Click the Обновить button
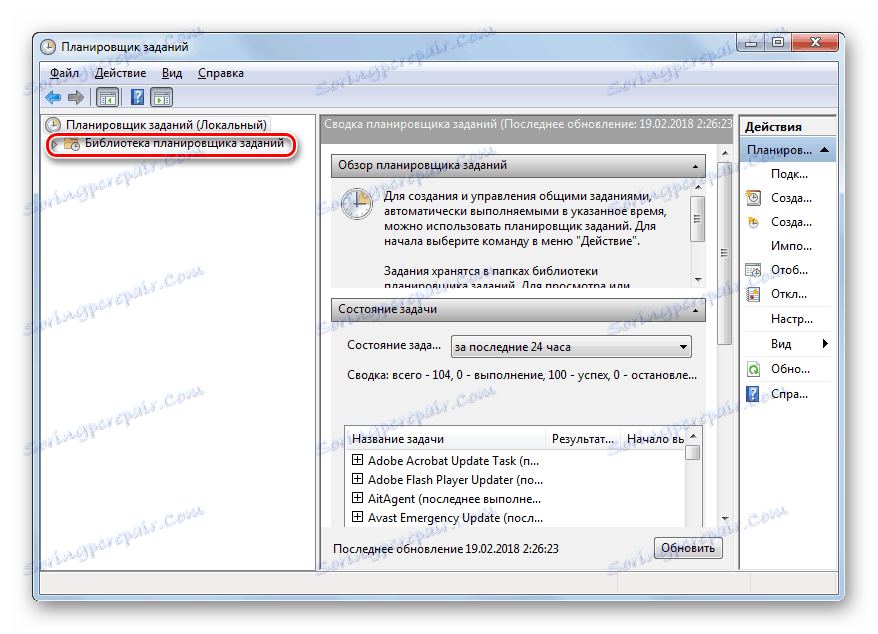 pyautogui.click(x=688, y=548)
